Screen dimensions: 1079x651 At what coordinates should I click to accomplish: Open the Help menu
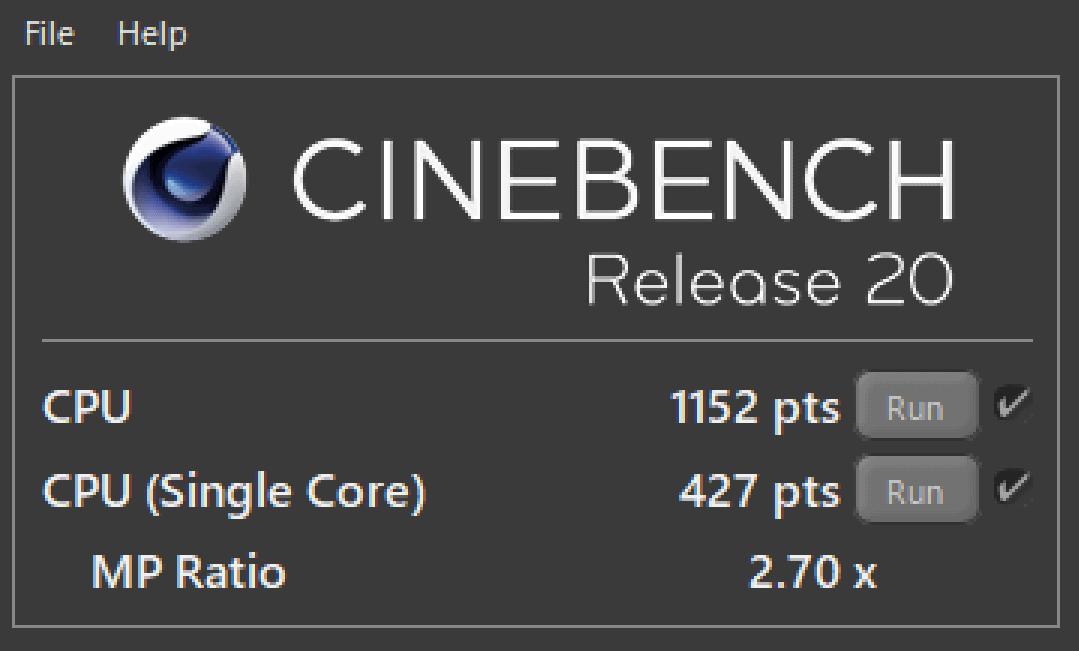(152, 34)
